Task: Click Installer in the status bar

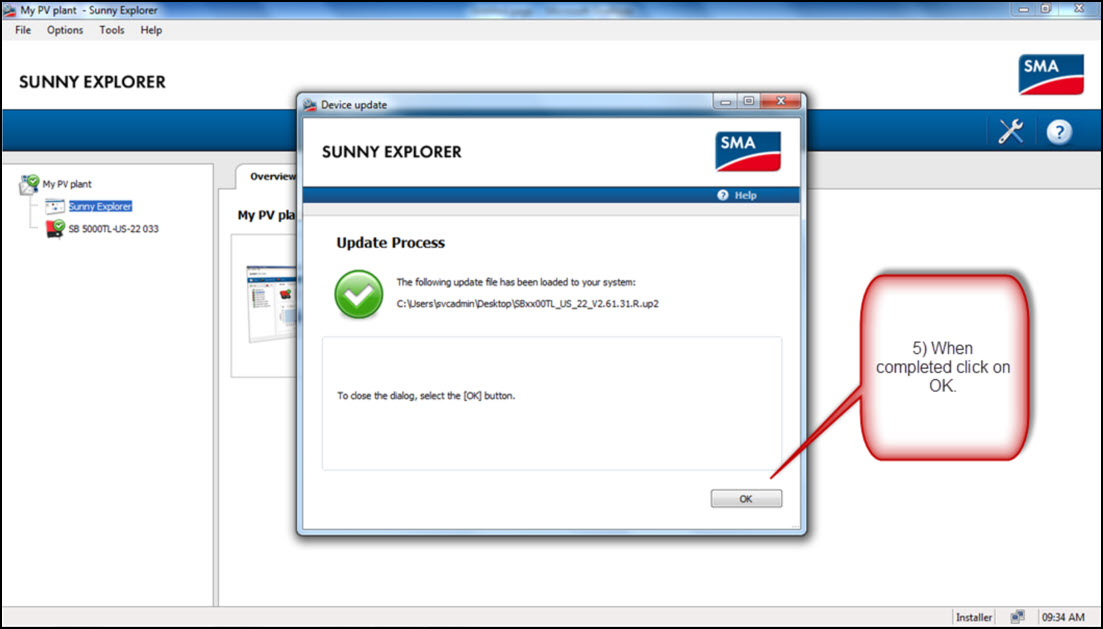Action: pyautogui.click(x=973, y=616)
